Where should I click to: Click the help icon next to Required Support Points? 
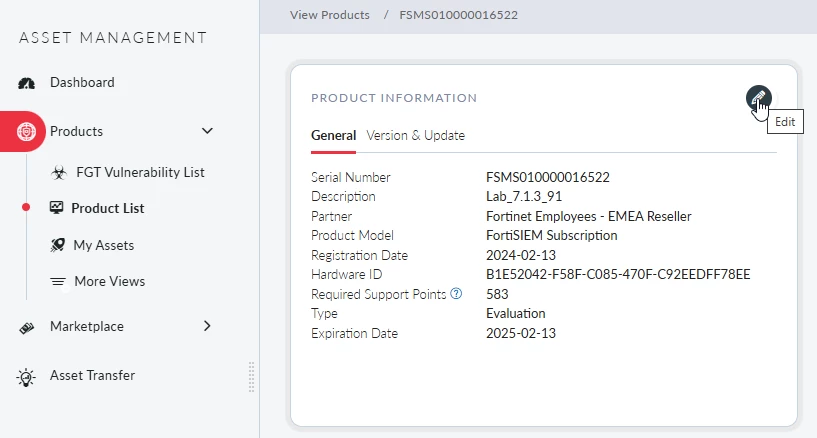pos(456,294)
